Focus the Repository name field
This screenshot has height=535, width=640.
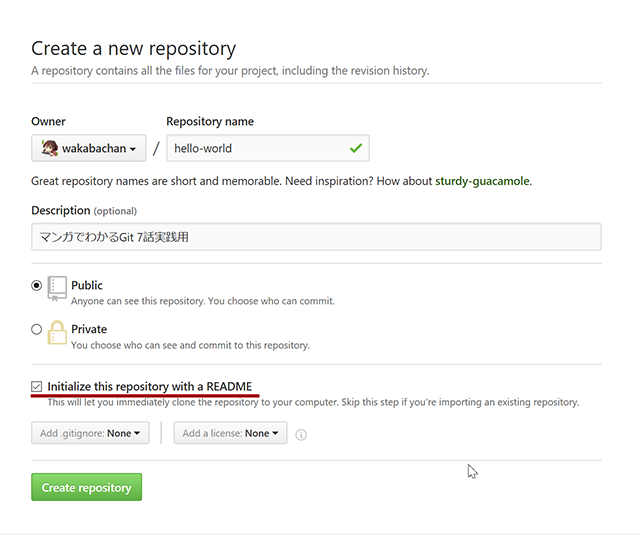click(x=268, y=148)
